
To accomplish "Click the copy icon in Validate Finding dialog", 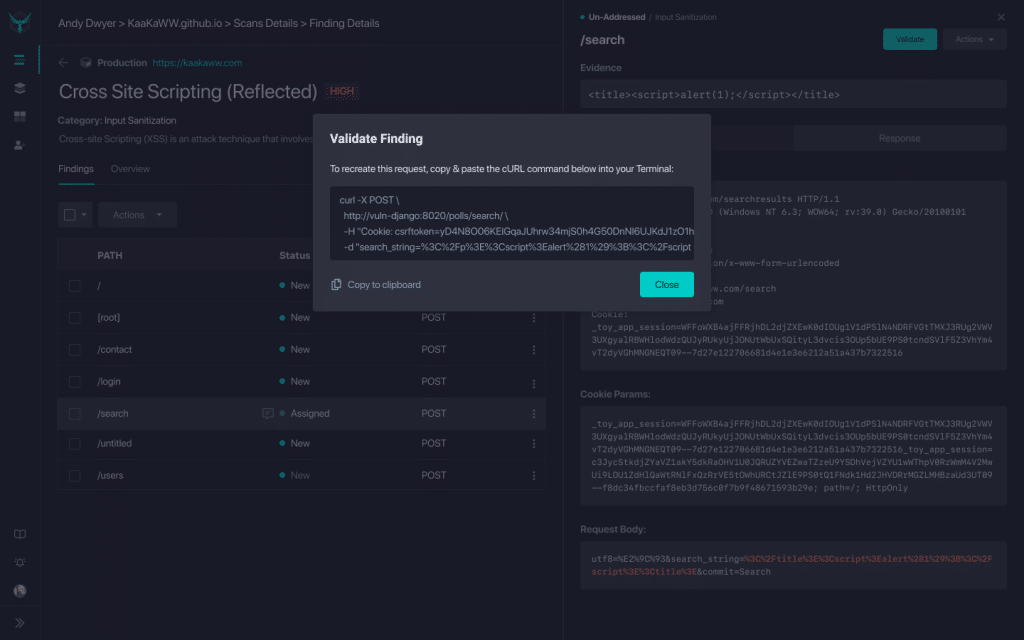I will tap(336, 285).
